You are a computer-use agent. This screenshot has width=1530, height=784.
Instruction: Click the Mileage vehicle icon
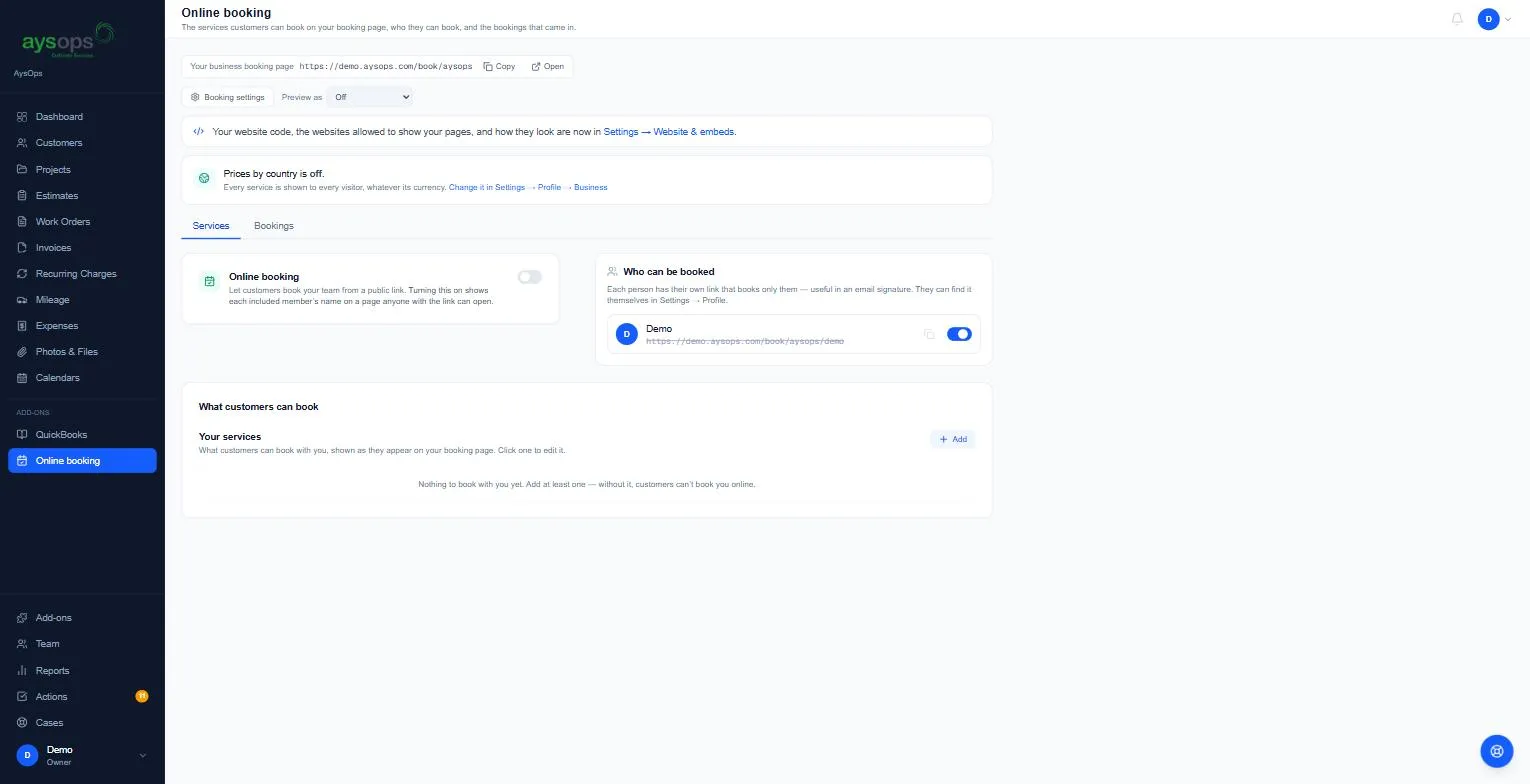click(22, 299)
